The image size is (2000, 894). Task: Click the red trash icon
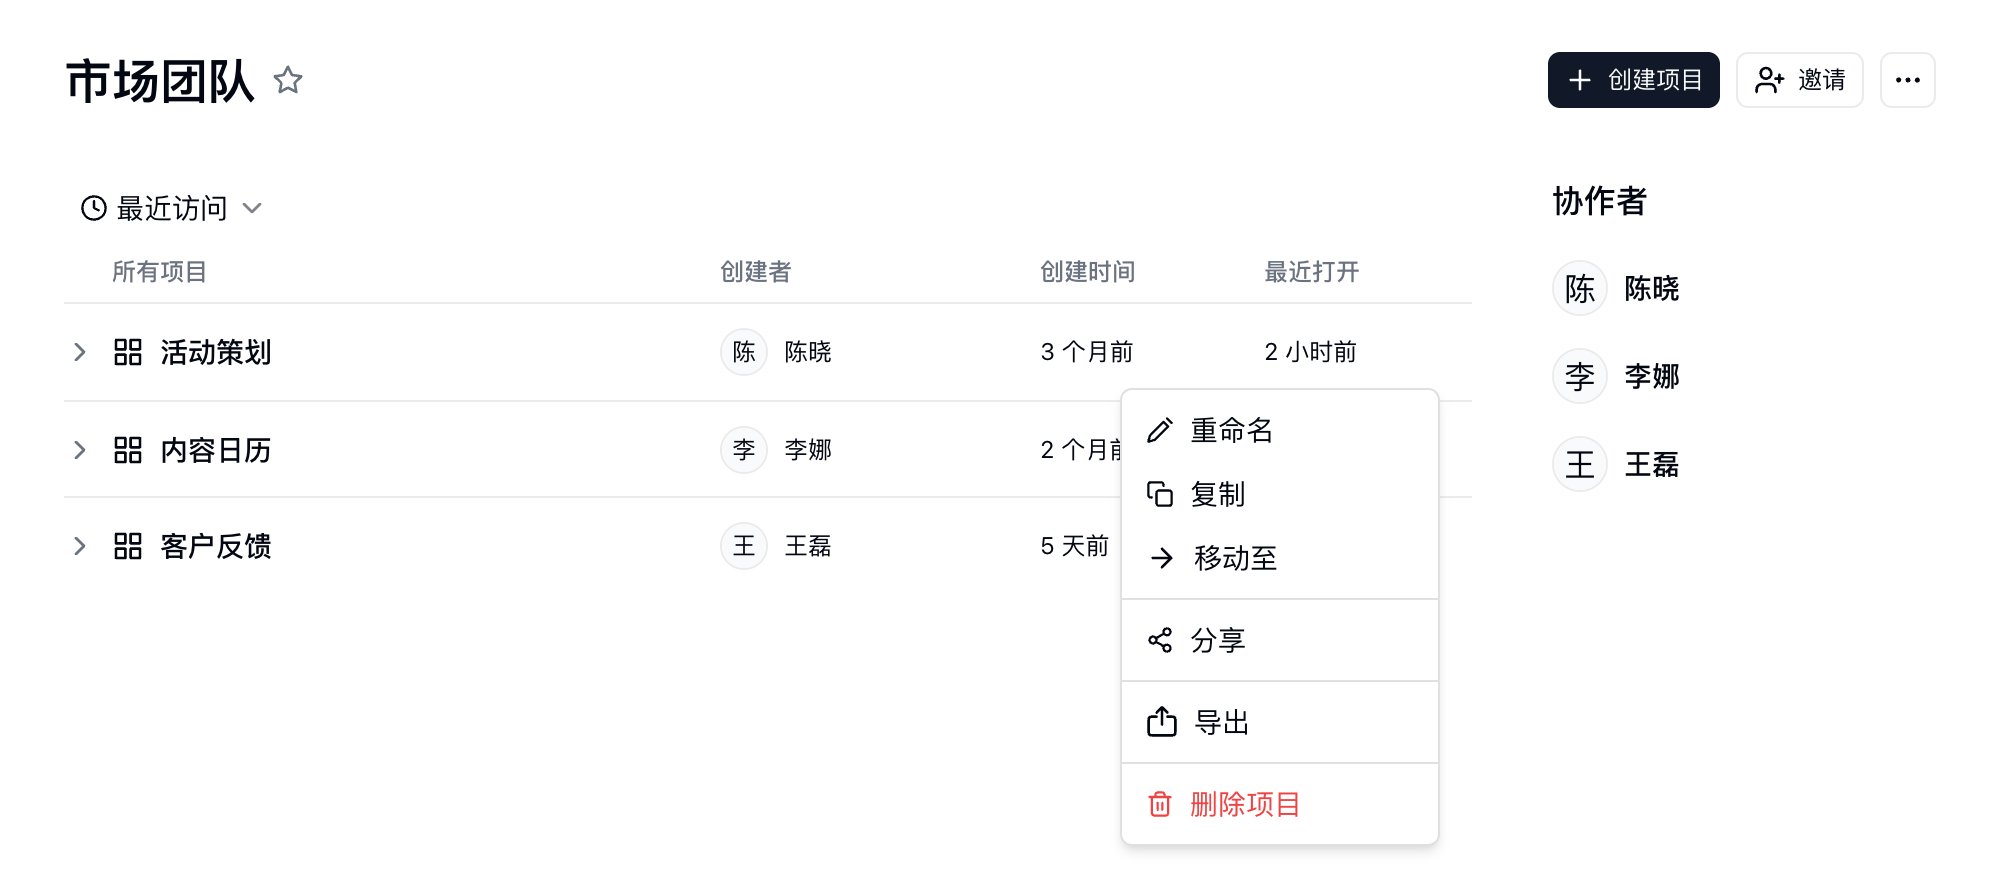(1160, 804)
